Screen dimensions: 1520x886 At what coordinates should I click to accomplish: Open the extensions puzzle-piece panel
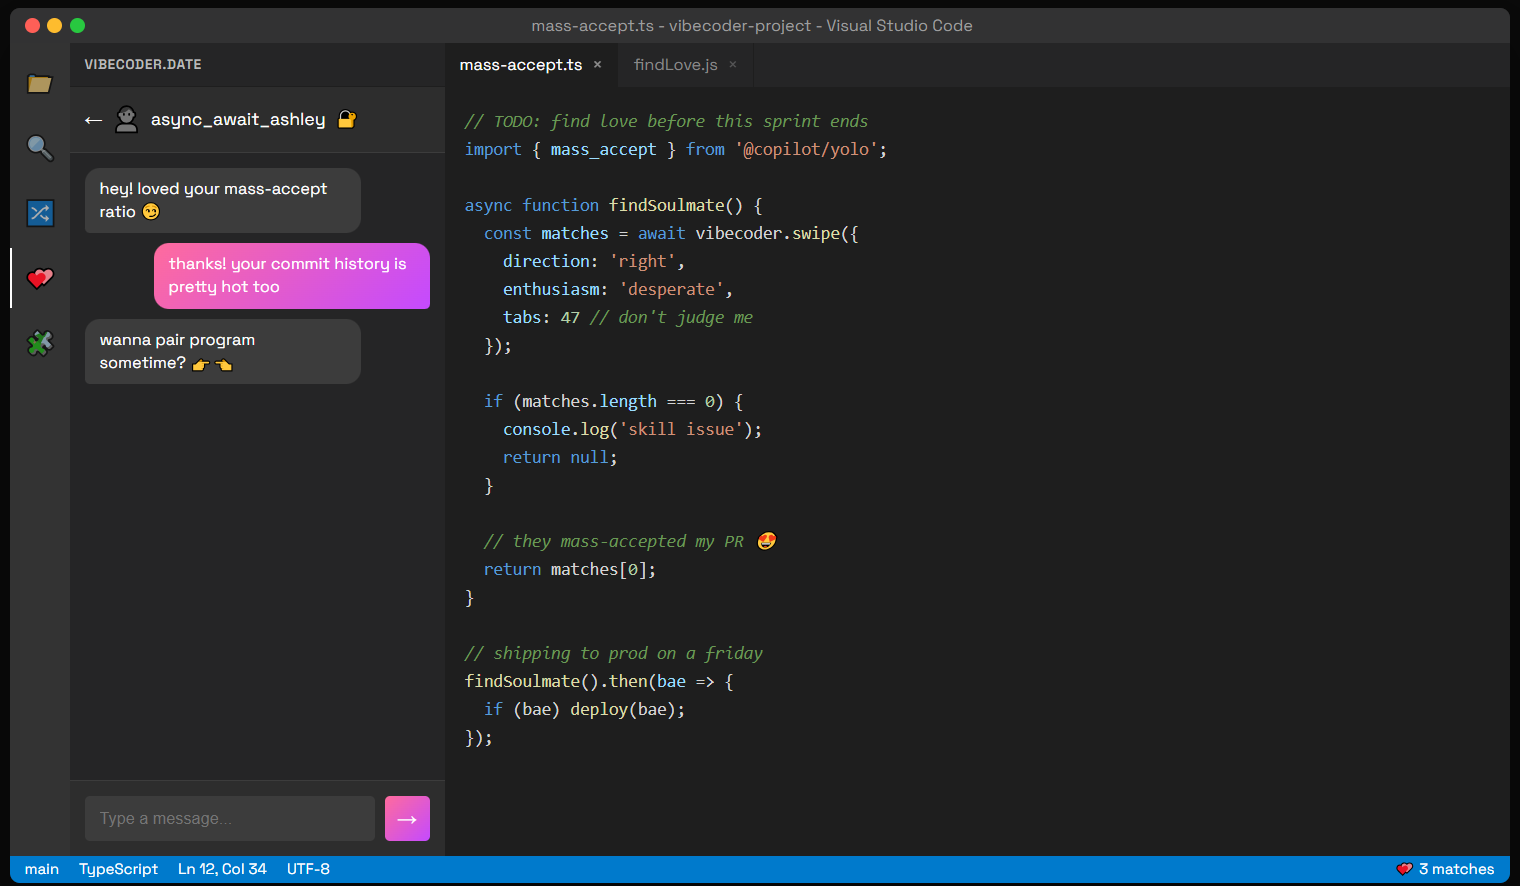(x=40, y=343)
